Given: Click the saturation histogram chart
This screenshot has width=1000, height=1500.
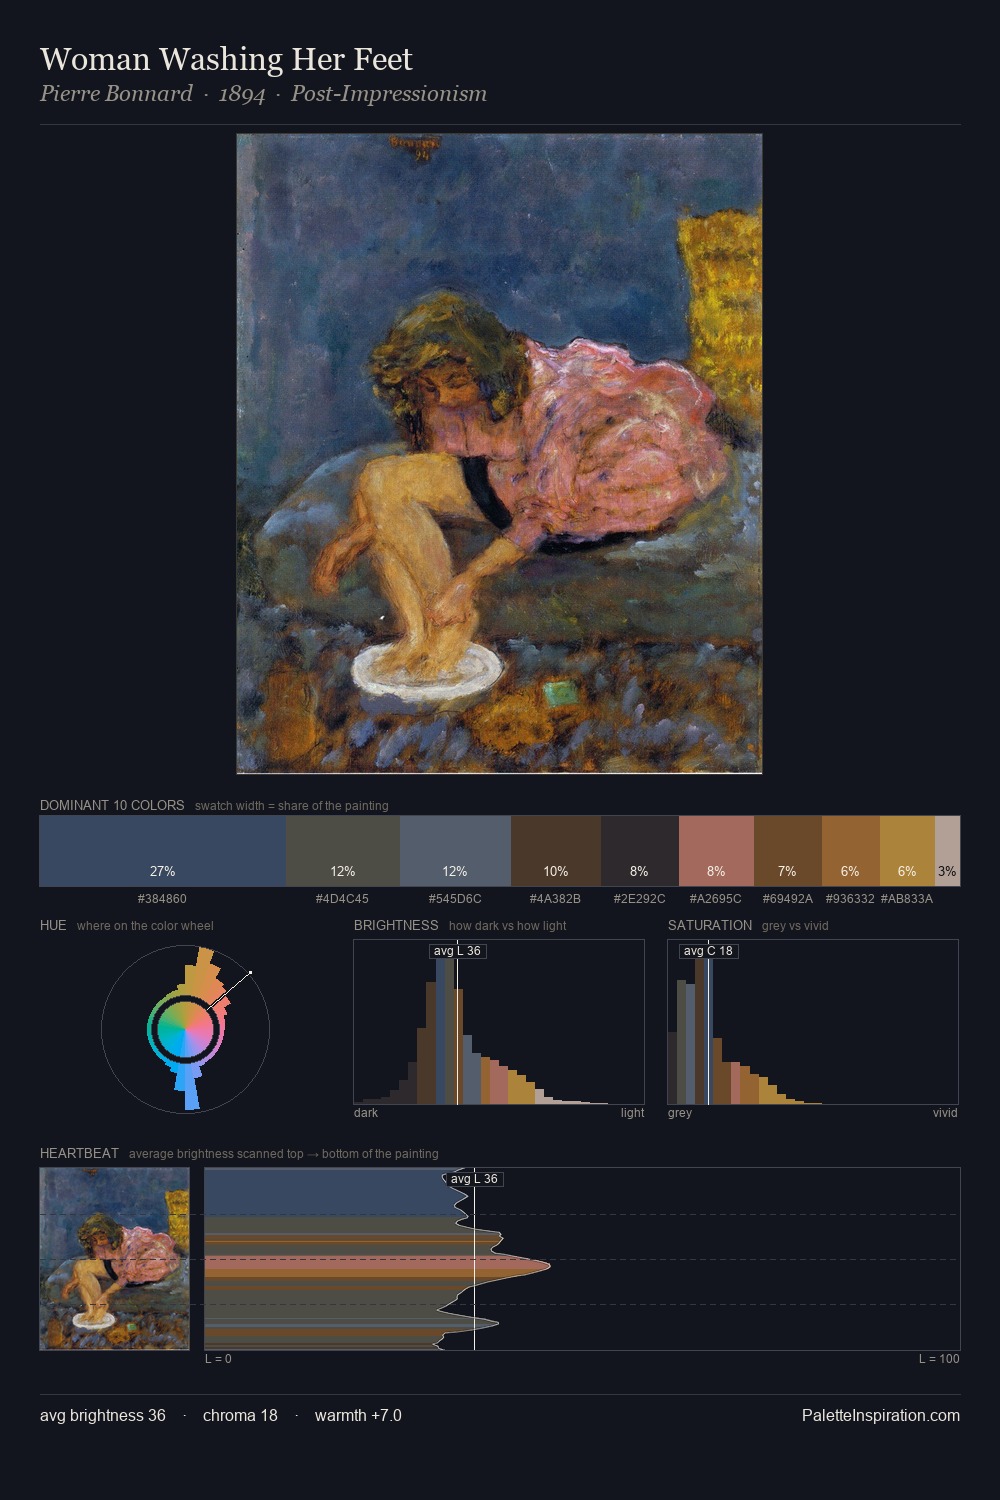Looking at the screenshot, I should click(x=813, y=1022).
